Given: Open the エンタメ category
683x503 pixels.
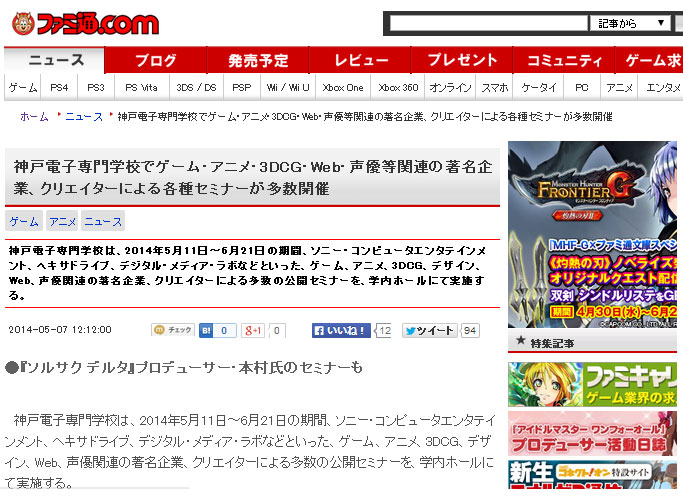Looking at the screenshot, I should pyautogui.click(x=661, y=88).
